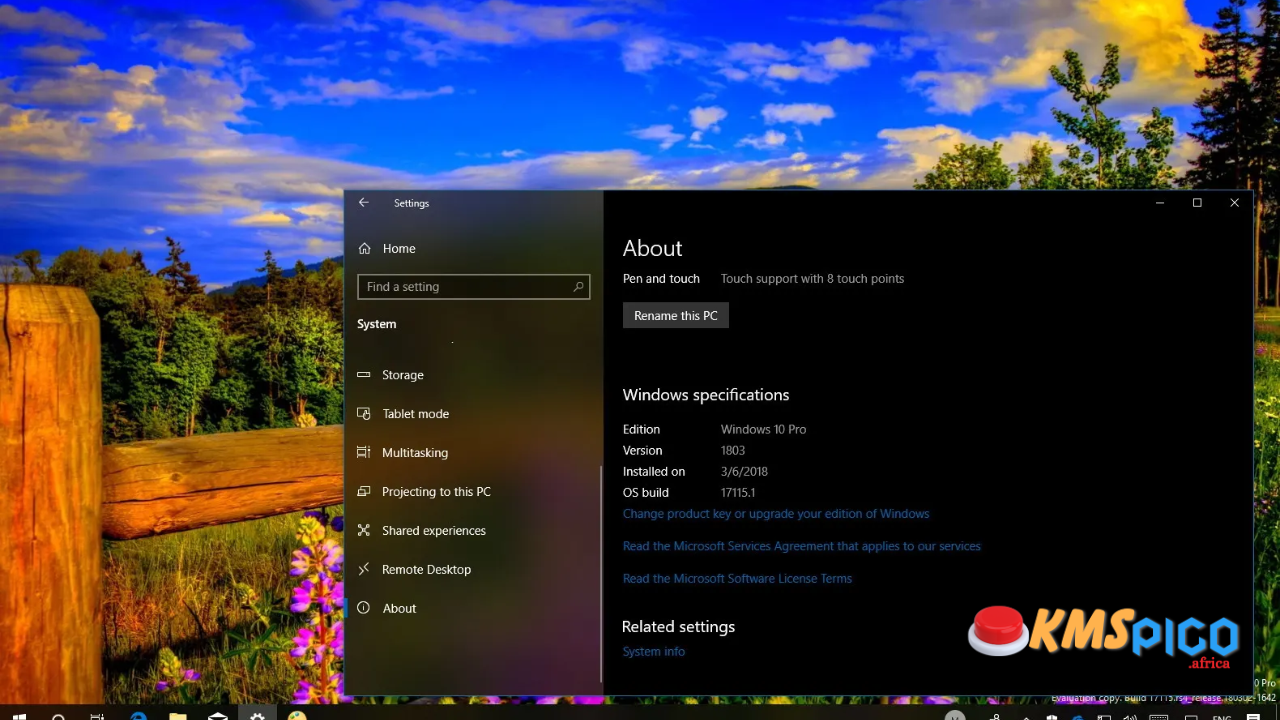Click the Windows 10 Pro edition value
This screenshot has width=1280, height=720.
click(x=763, y=429)
